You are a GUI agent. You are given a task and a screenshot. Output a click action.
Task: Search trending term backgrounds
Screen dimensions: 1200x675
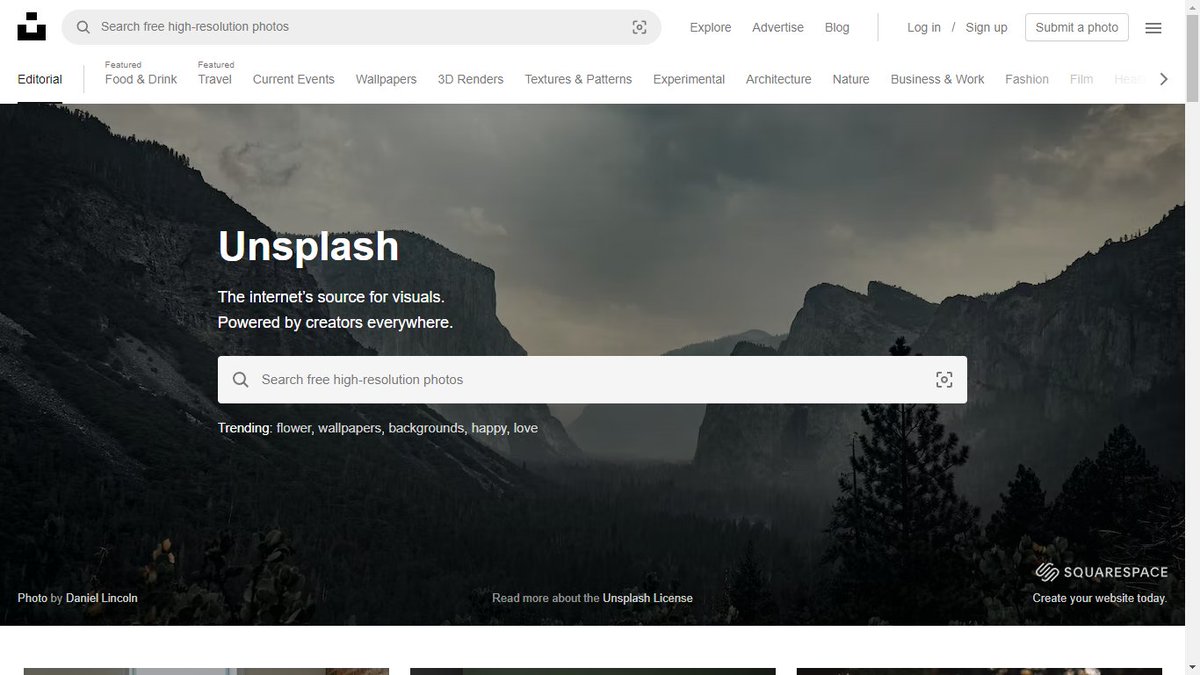(427, 428)
